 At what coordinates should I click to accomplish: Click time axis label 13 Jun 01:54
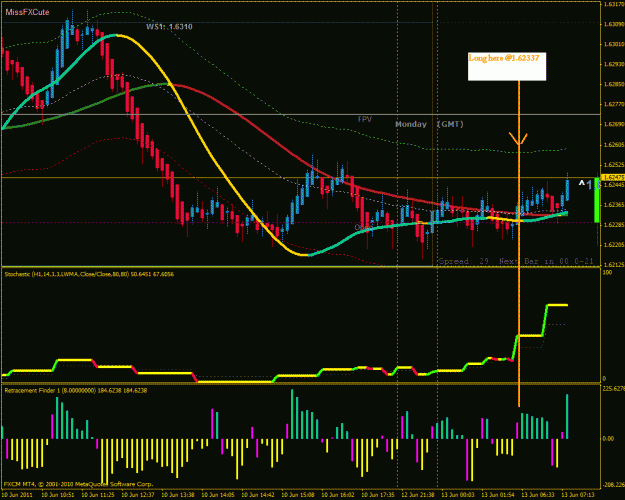[x=498, y=495]
